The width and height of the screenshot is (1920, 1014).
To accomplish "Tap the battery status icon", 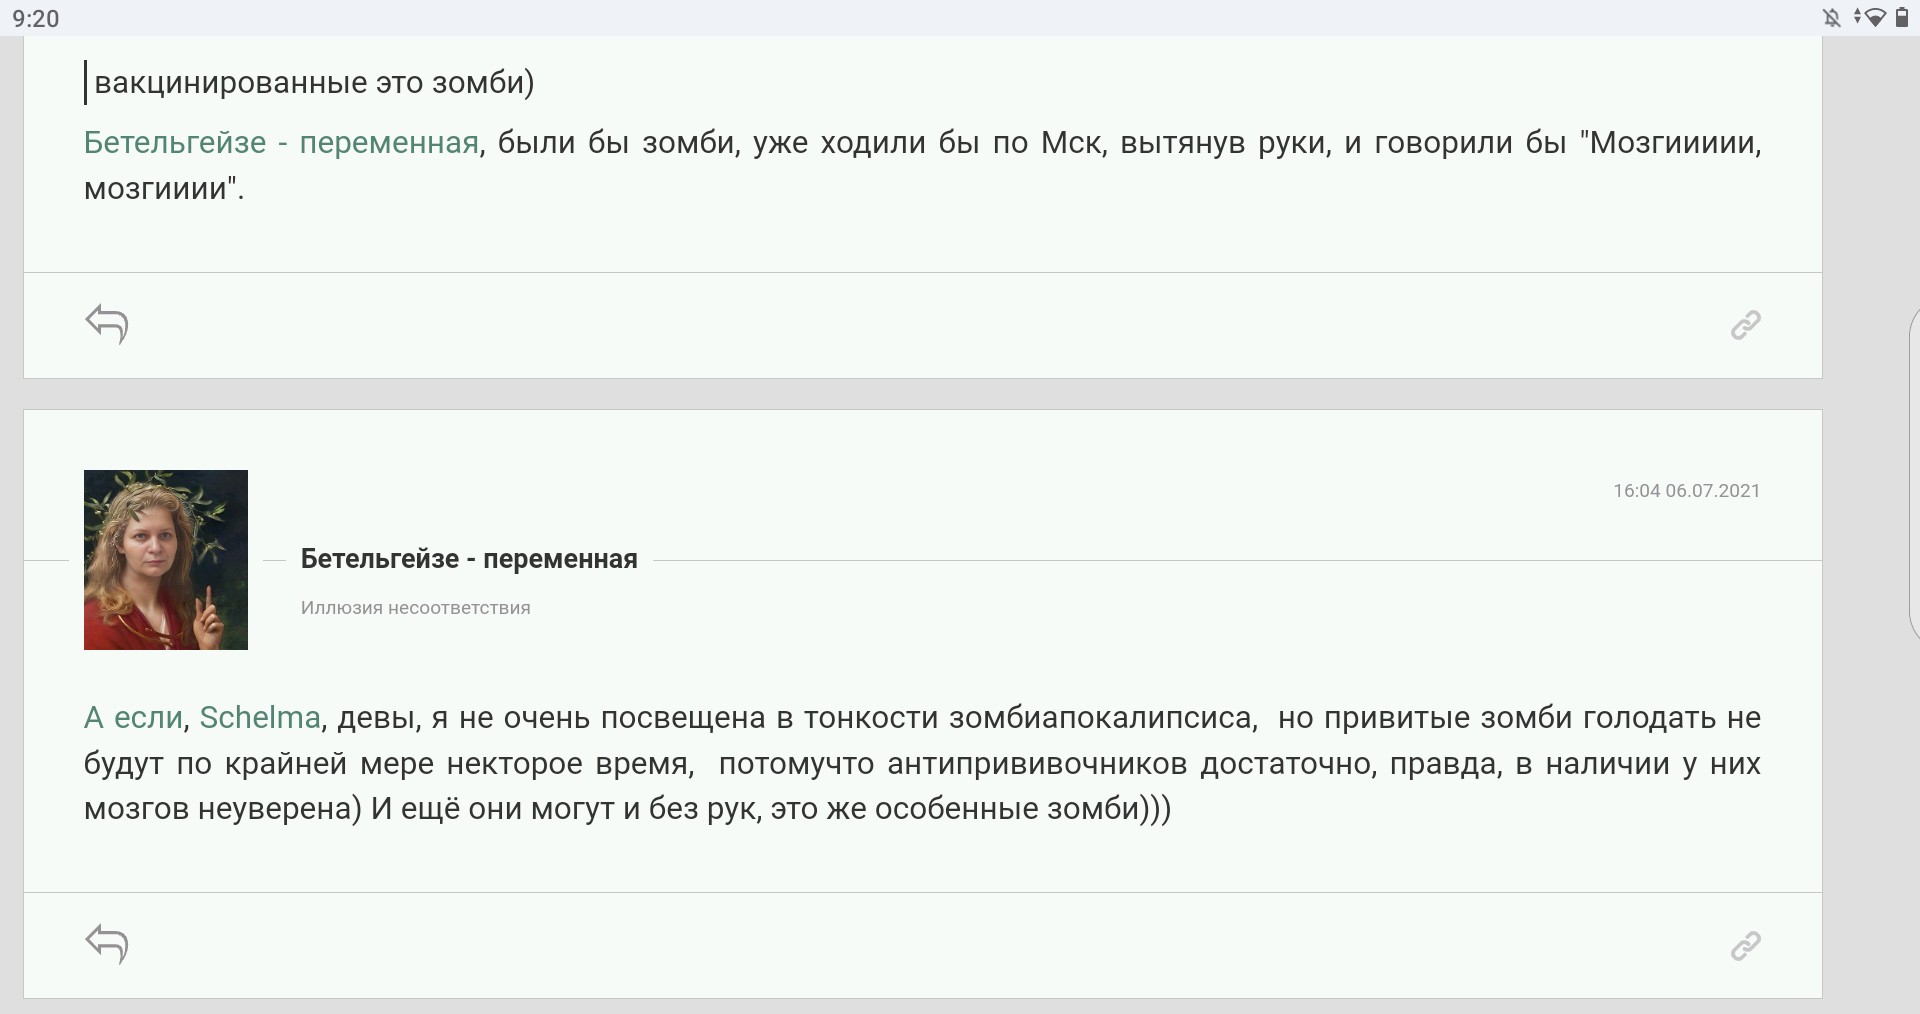I will [x=1901, y=17].
